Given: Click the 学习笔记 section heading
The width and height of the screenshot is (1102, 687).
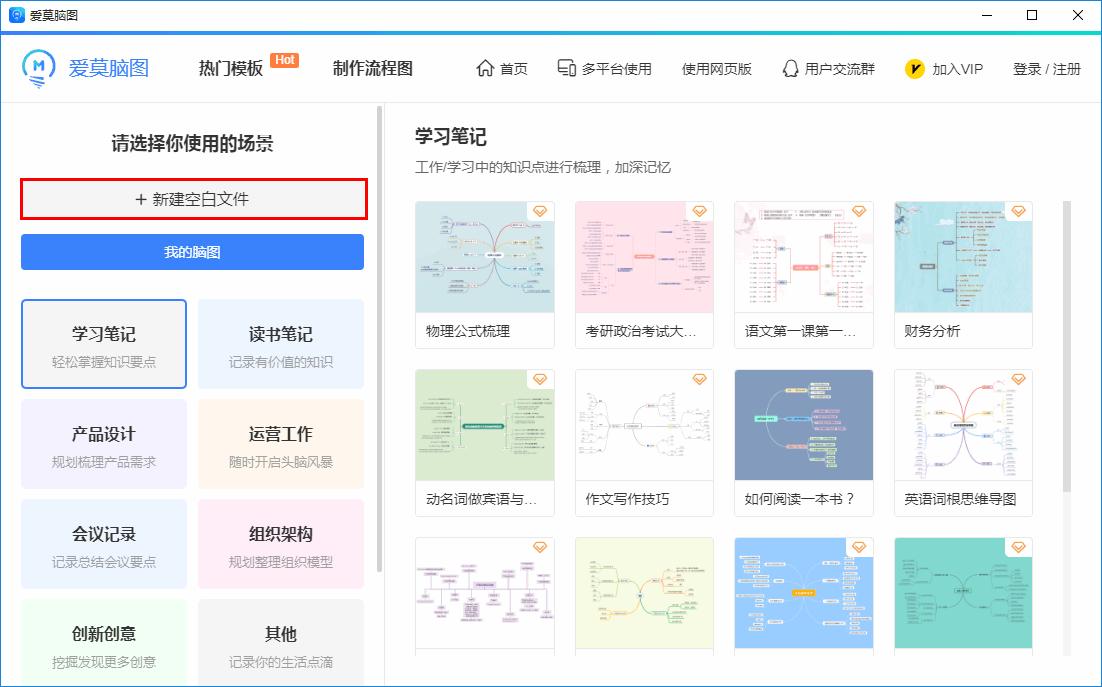Looking at the screenshot, I should point(450,136).
